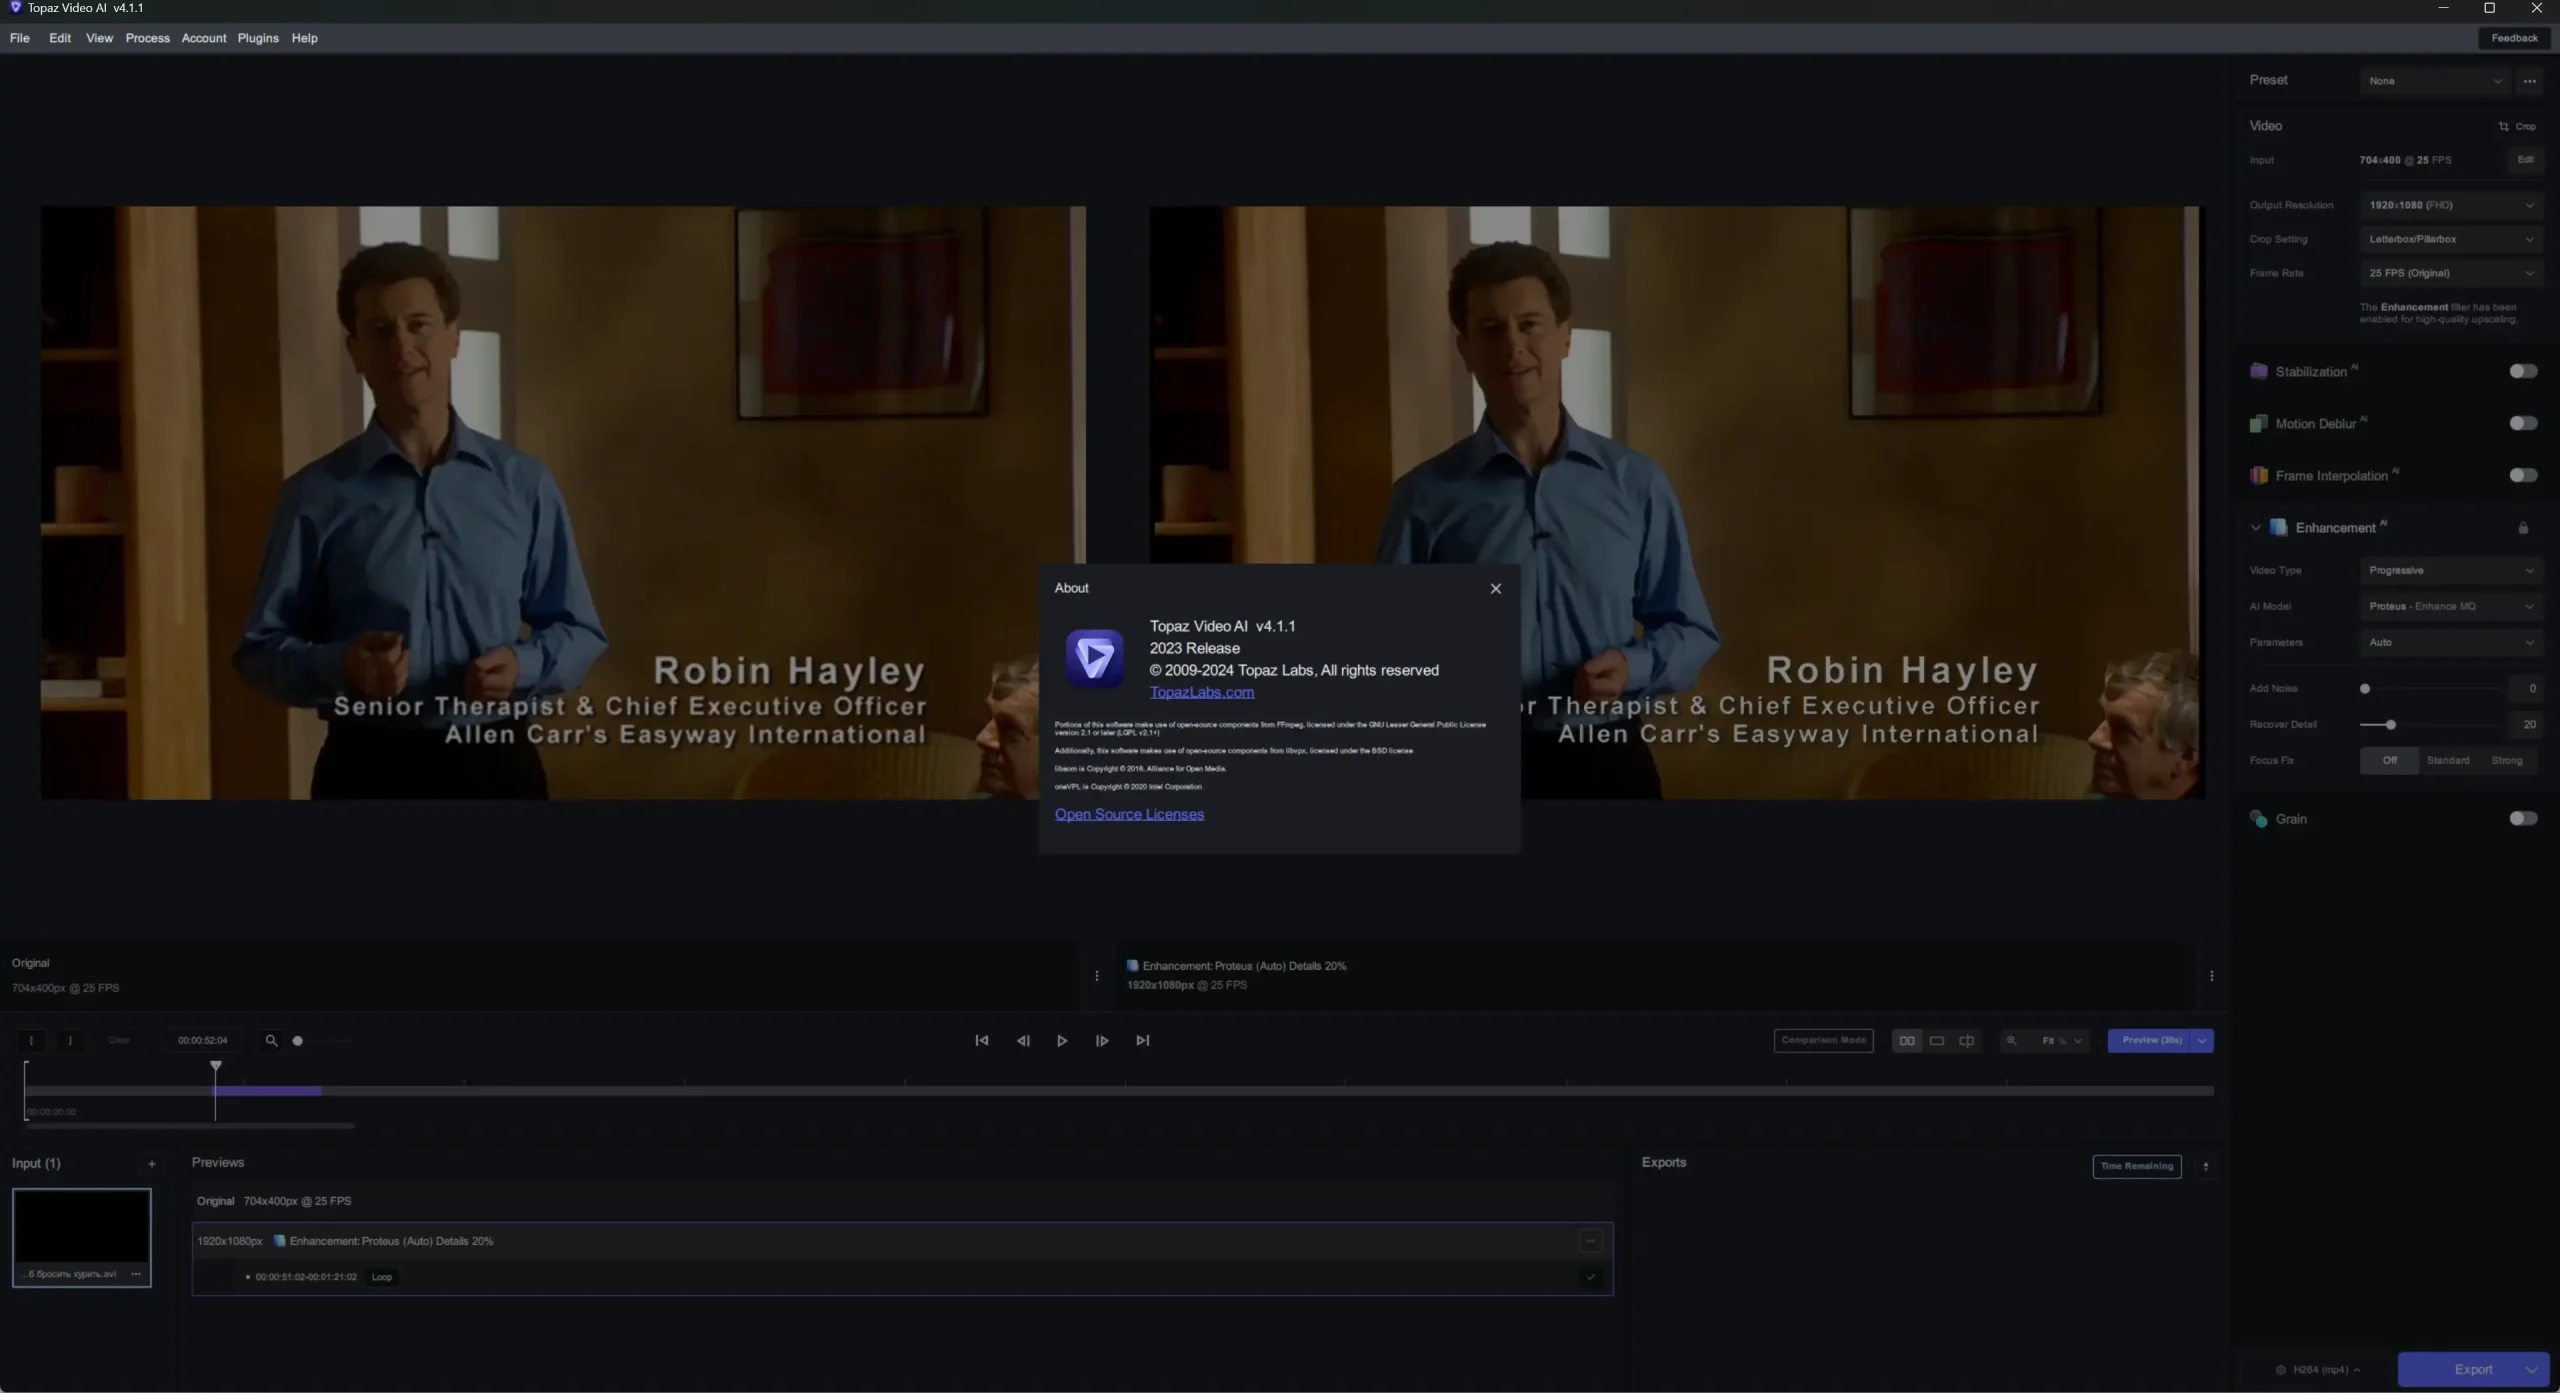This screenshot has height=1393, width=2560.
Task: Open the Output Resolution dropdown
Action: pos(2450,205)
